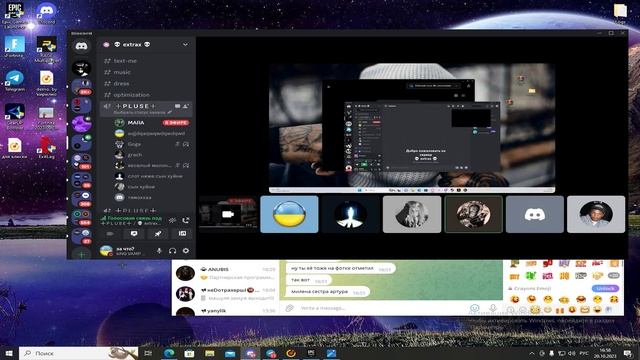Deafen with headphones icon in user panel
This screenshot has width=640, height=360.
173,251
